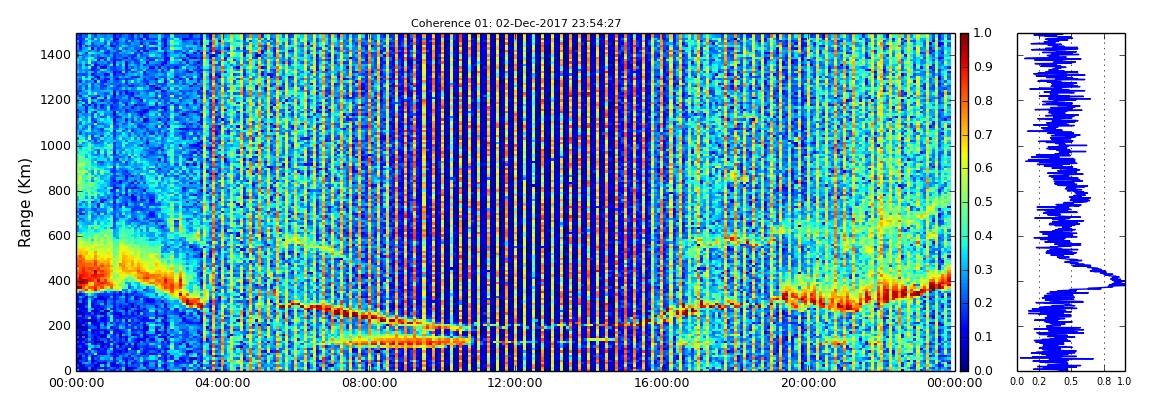Click the colorbar 0.4 tick label
The image size is (1150, 407).
[981, 236]
